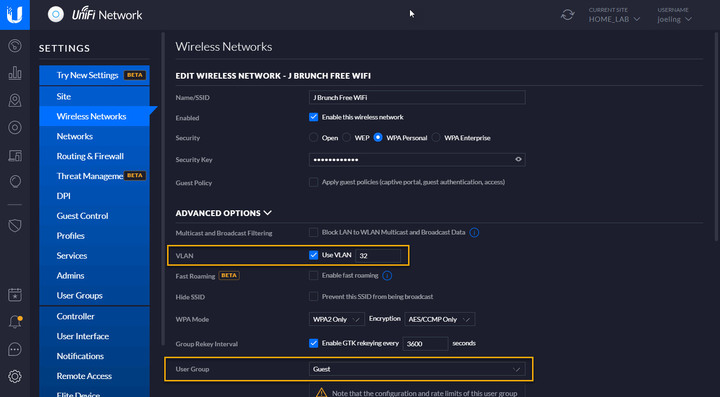This screenshot has width=720, height=397.
Task: Open the Statistics bar chart icon
Action: (15, 73)
